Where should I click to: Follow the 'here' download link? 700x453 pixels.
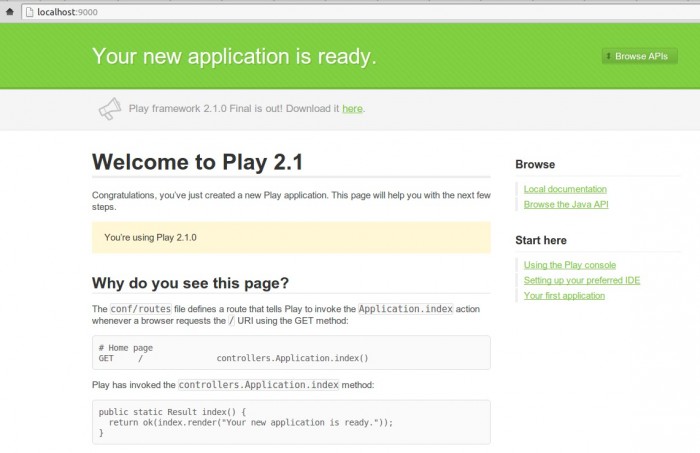(x=352, y=108)
